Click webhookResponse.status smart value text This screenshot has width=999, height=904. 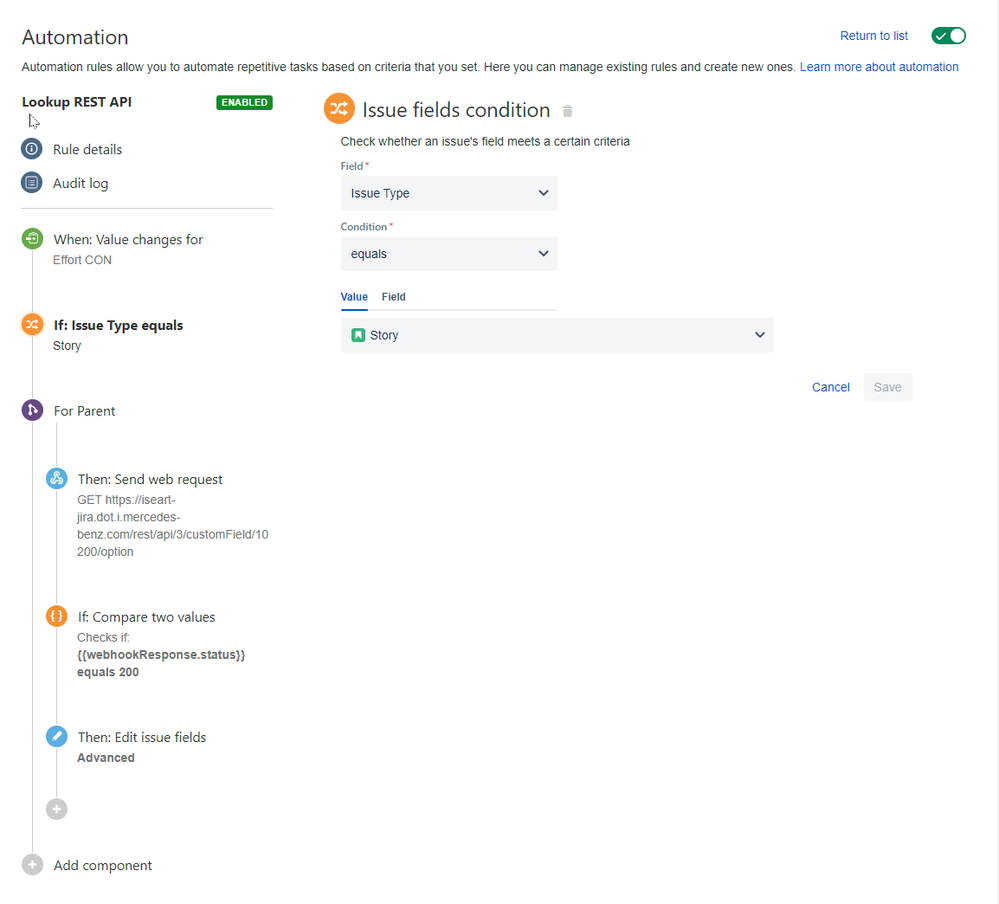click(161, 655)
